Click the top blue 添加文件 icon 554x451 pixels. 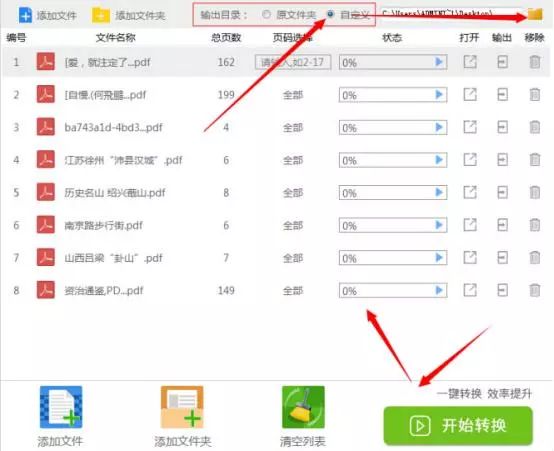point(25,15)
